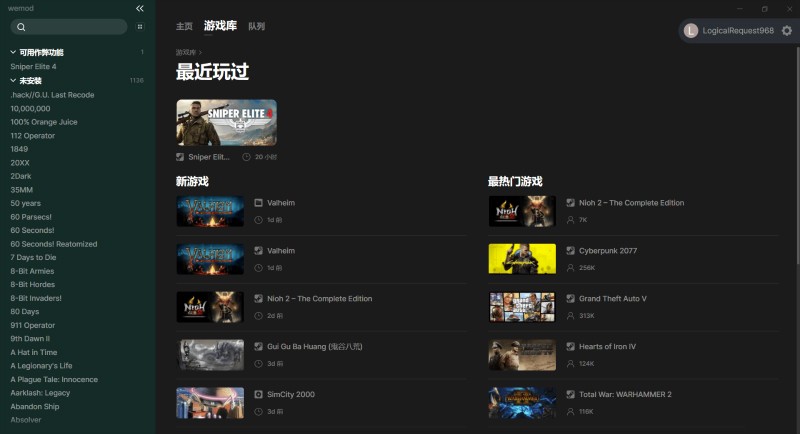
Task: Select 100% Orange Juice in sidebar
Action: point(44,122)
